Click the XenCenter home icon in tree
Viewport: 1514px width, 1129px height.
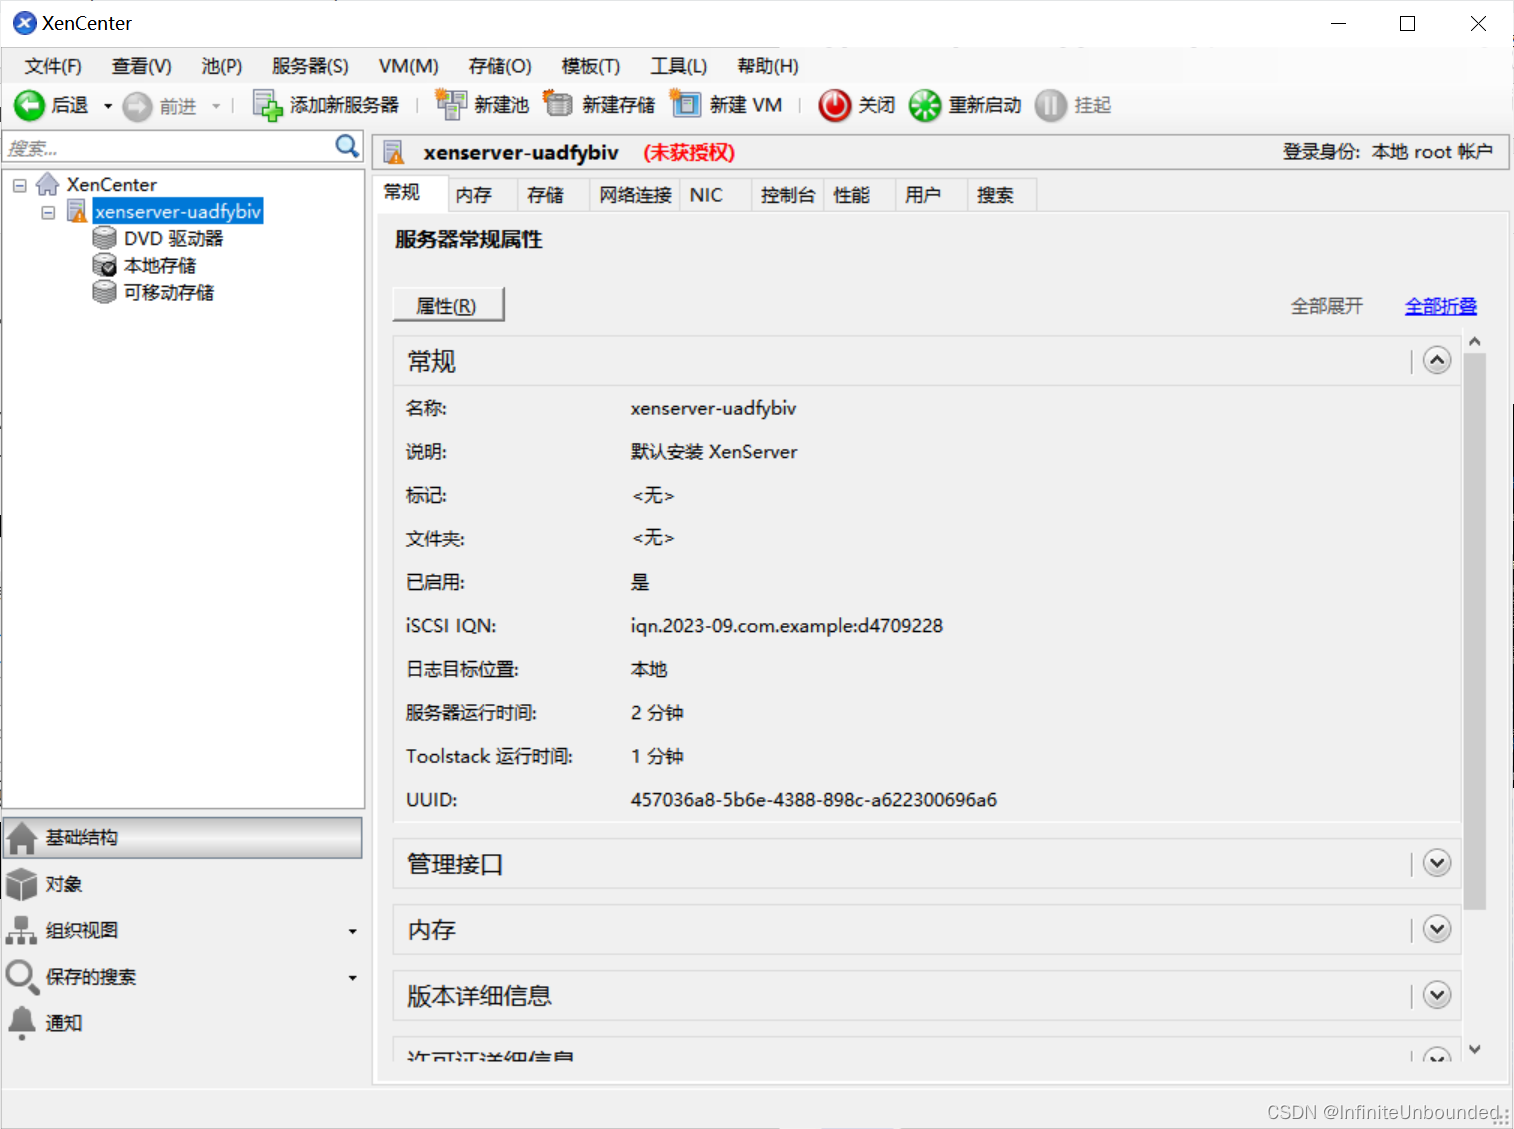pyautogui.click(x=47, y=184)
